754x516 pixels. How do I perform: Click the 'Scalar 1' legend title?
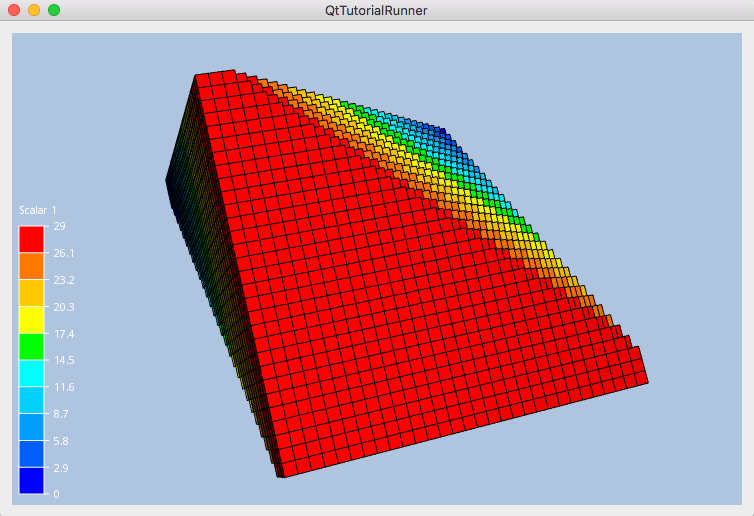click(x=38, y=210)
